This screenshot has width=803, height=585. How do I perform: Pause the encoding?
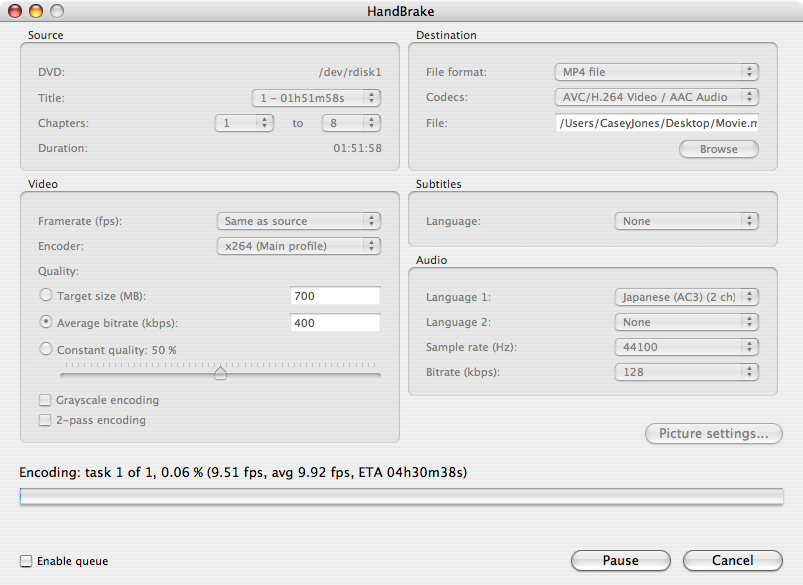[x=621, y=560]
